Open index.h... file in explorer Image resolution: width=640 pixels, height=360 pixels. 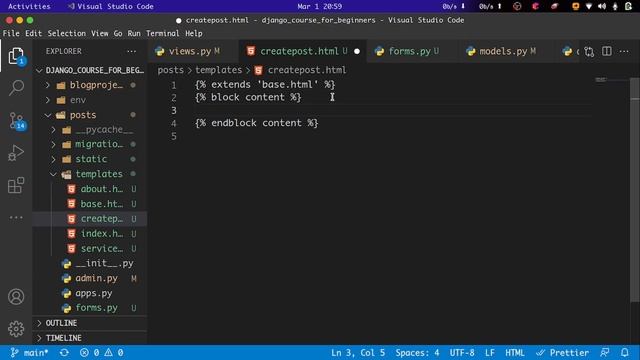90,233
